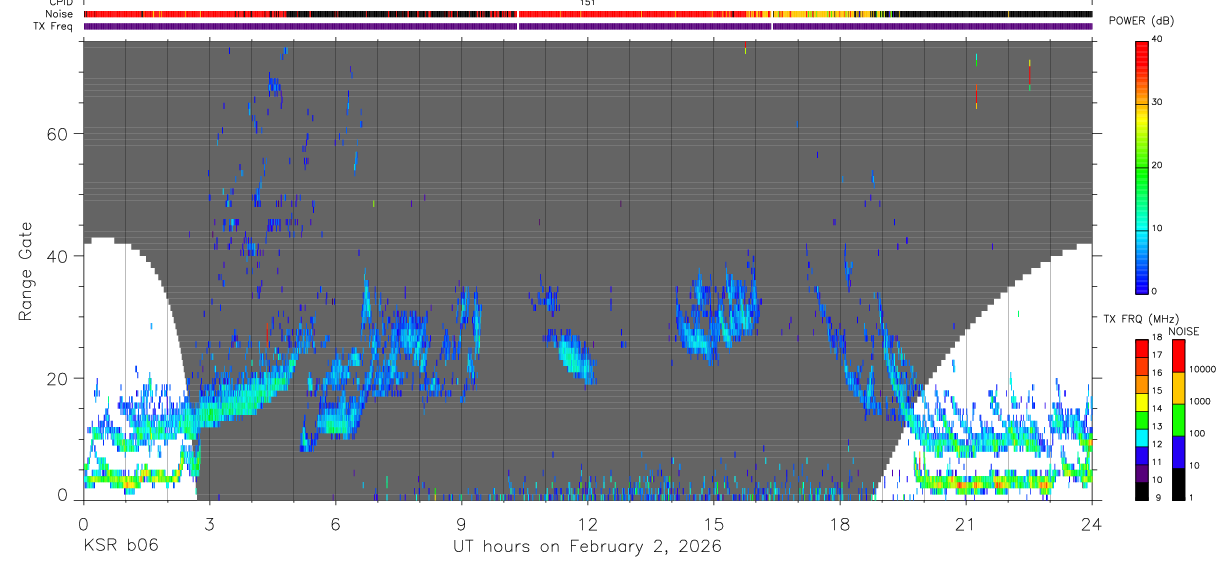1228x567 pixels.
Task: Click the hour tick label 24
Action: [1092, 523]
